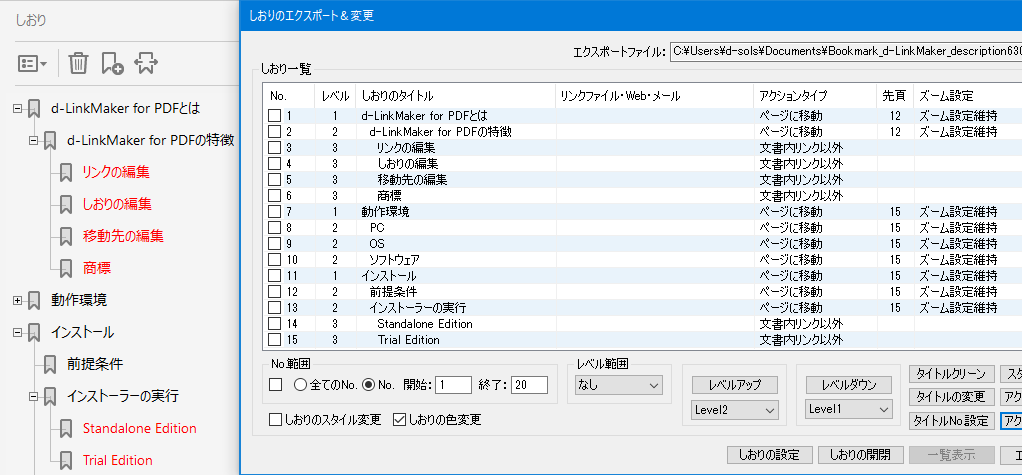Screen dimensions: 1022x475
Task: Open the Level1 dropdown under レベルダウン
Action: pos(849,409)
